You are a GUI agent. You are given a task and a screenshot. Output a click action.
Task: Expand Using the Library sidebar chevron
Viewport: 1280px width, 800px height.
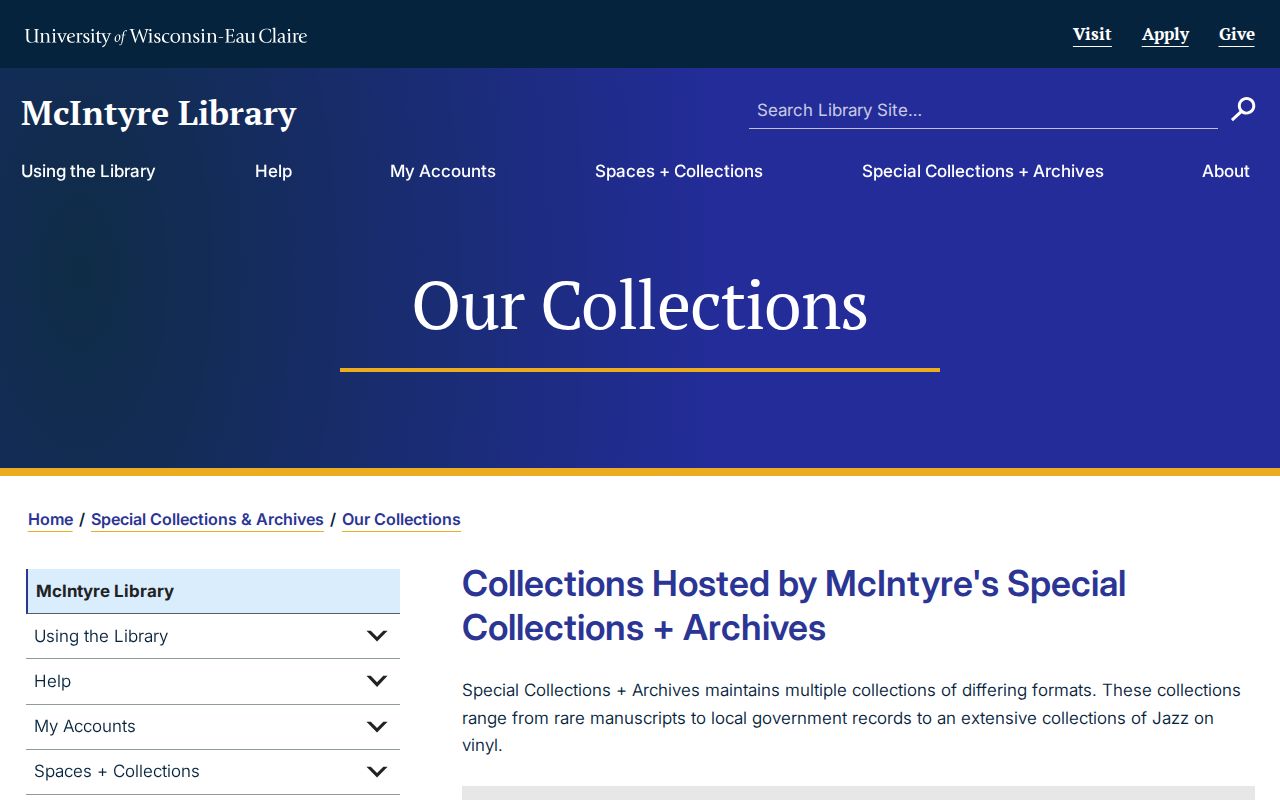377,636
